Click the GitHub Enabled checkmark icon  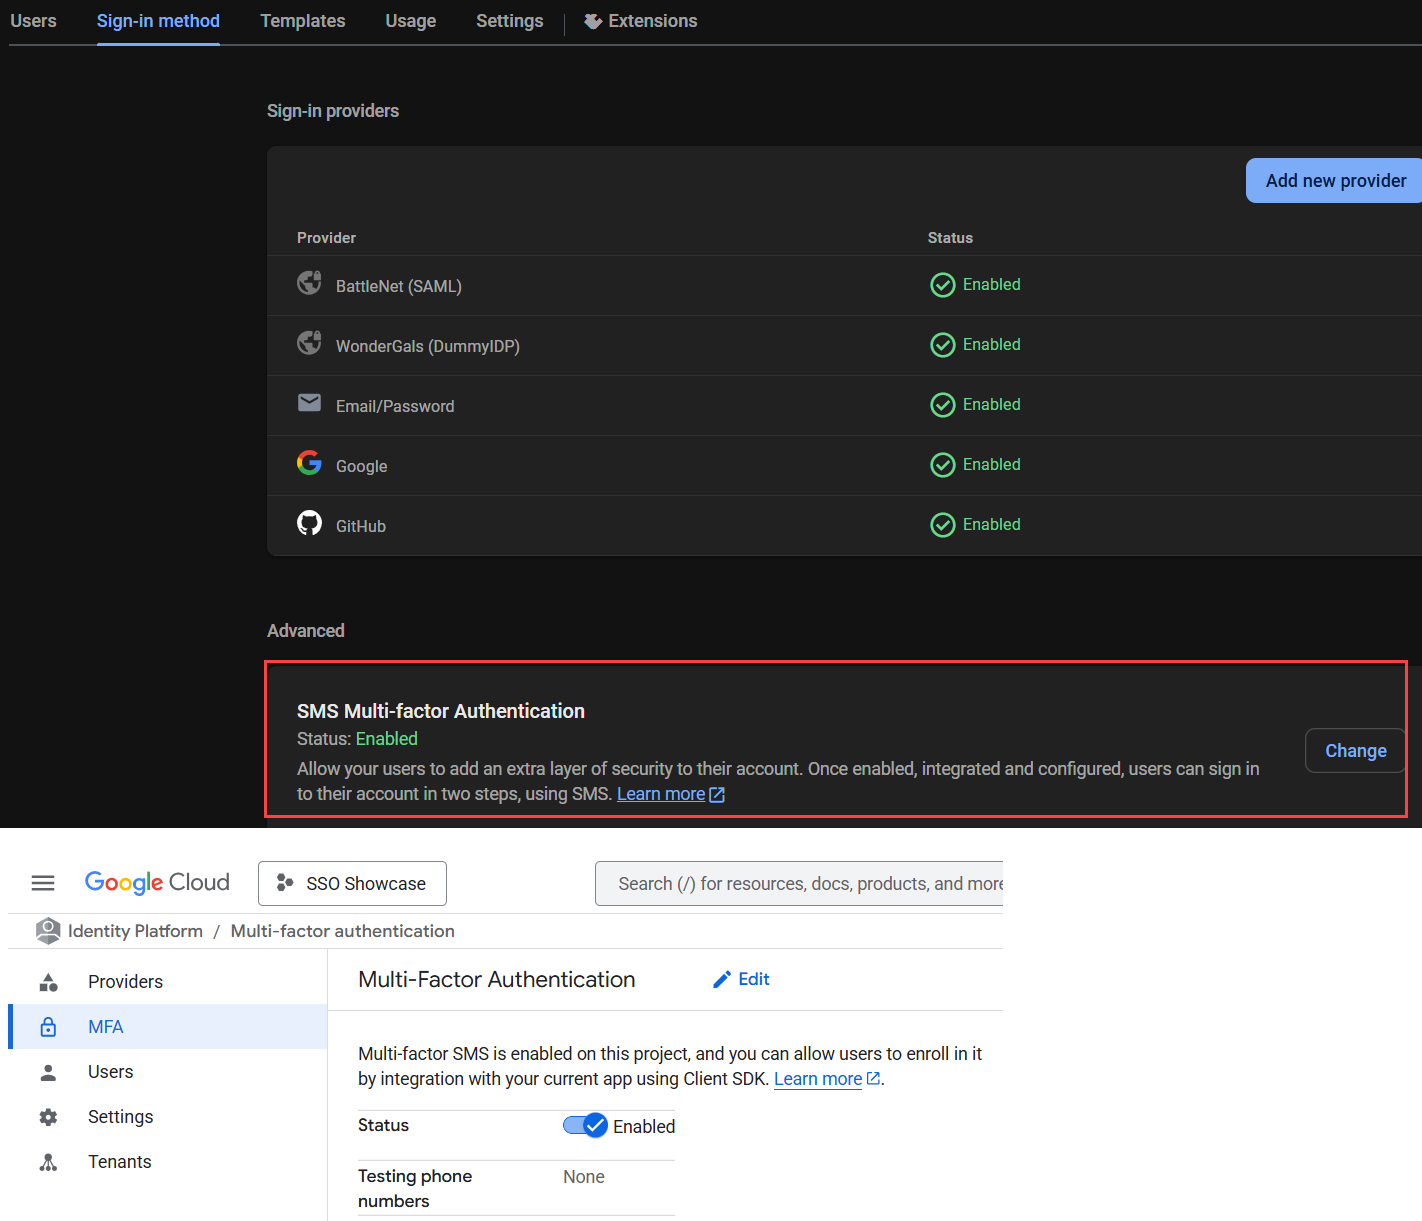(942, 525)
